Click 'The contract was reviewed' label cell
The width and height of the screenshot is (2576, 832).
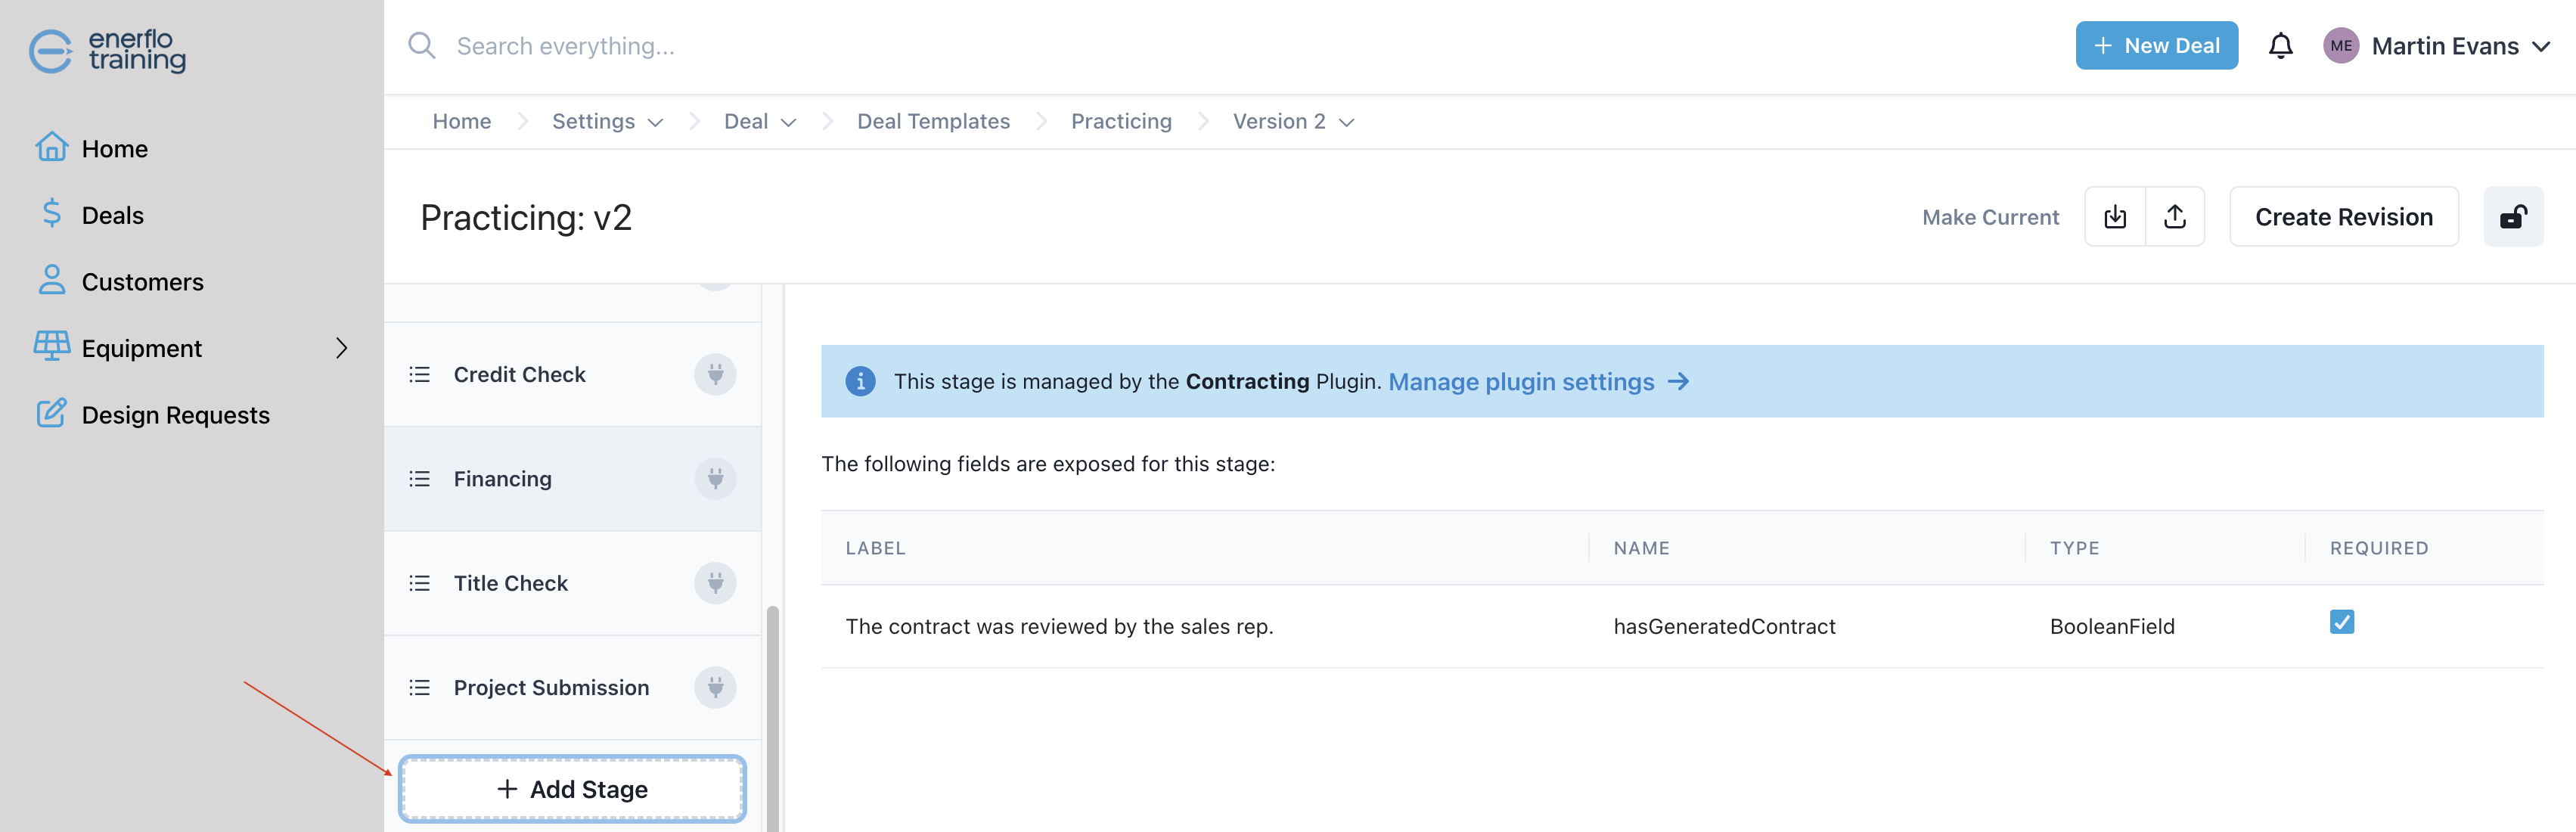click(1059, 626)
